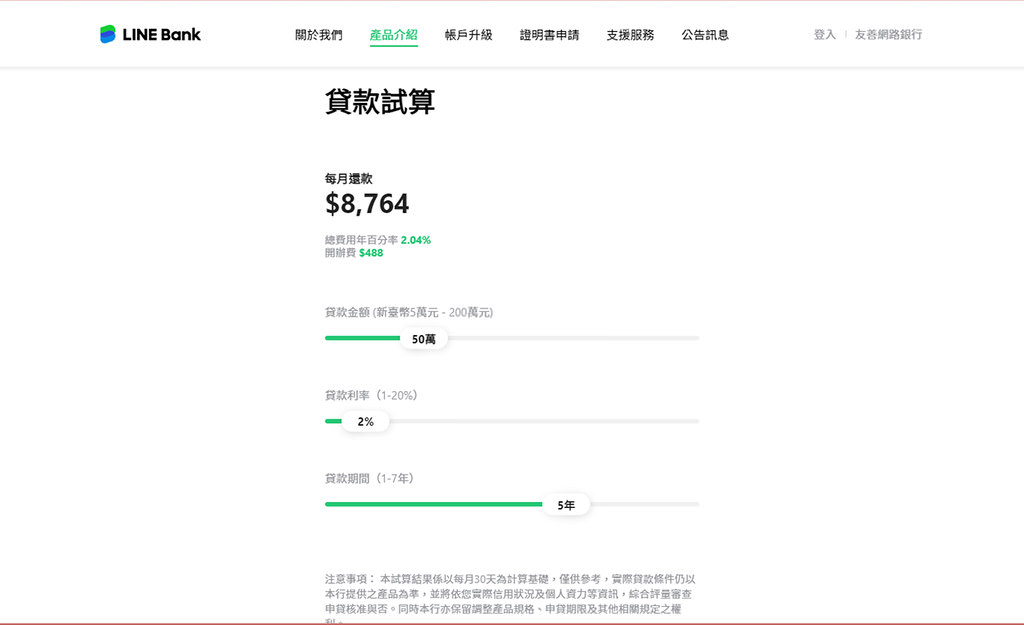
Task: Click the 貸款試算 heading
Action: 380,102
